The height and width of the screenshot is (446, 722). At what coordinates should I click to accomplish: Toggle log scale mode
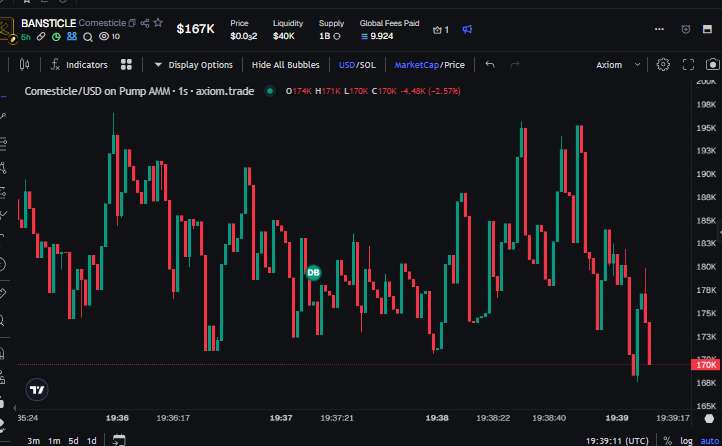tap(687, 441)
